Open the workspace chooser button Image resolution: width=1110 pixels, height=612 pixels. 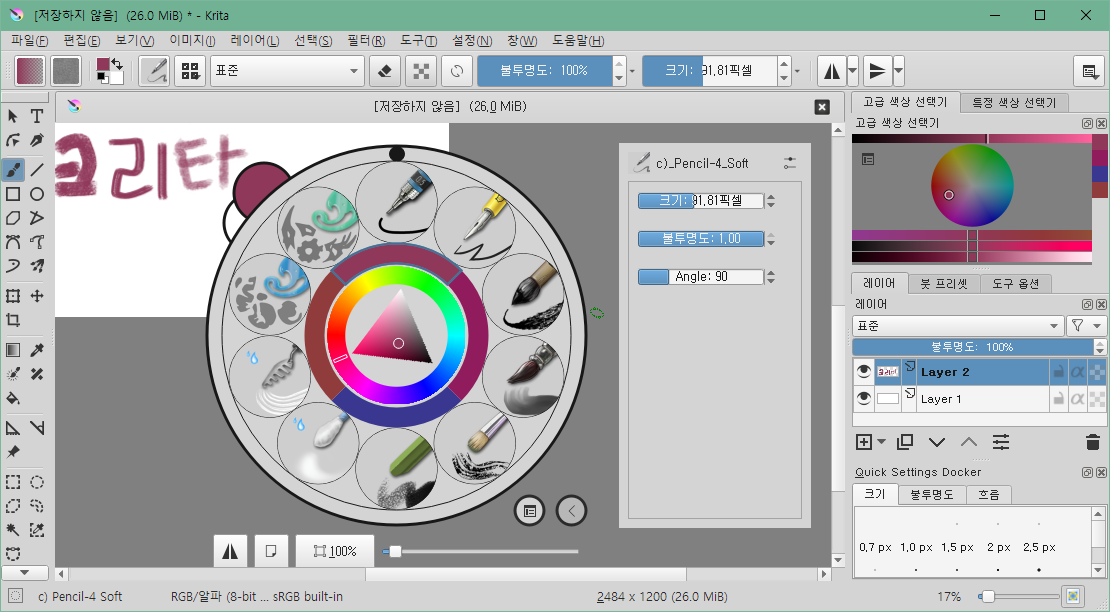(1089, 71)
